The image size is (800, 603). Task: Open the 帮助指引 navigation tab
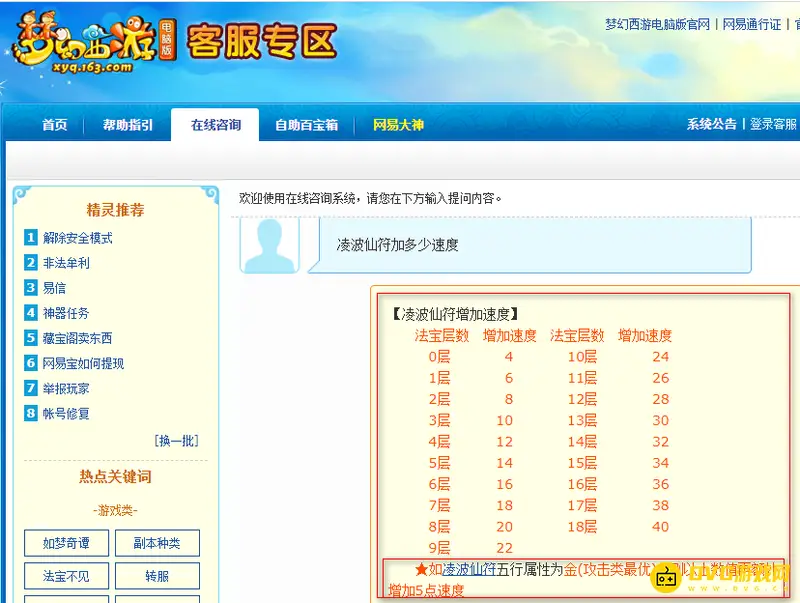click(x=128, y=125)
